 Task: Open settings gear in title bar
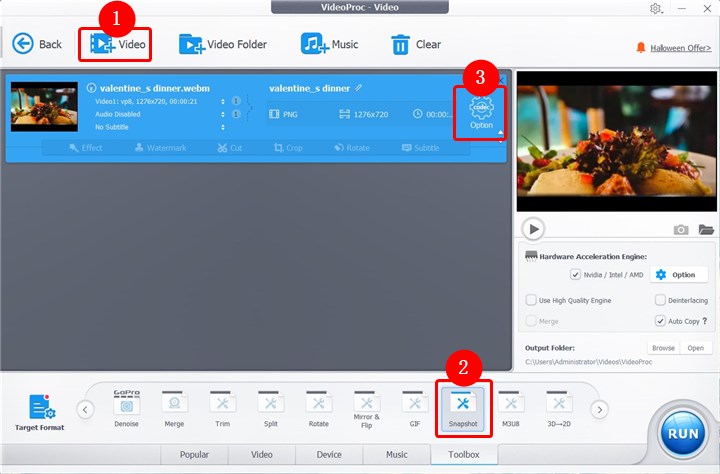click(655, 8)
